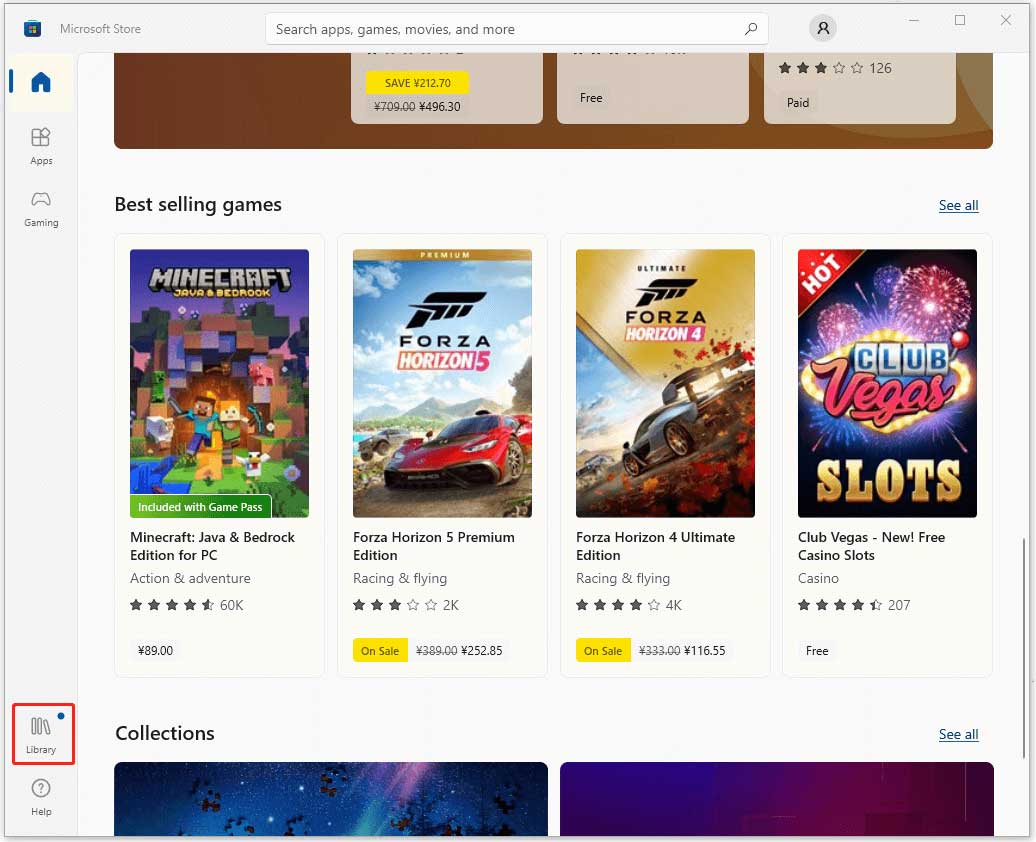
Task: Click the Action & adventure category text
Action: pyautogui.click(x=190, y=578)
